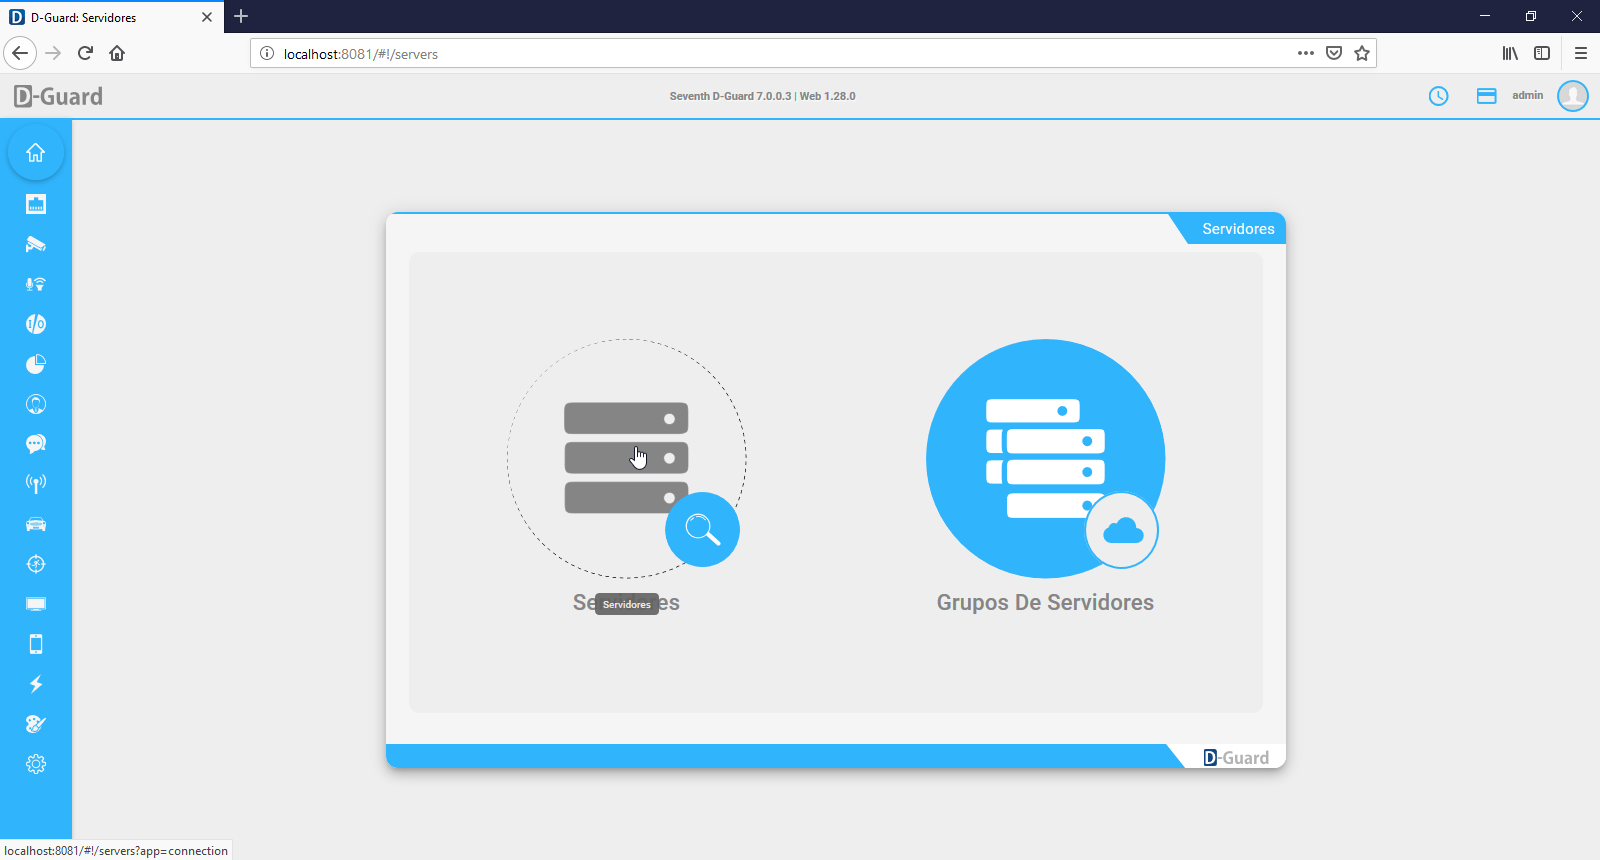Click the Grupos De Servidores label
Screen dimensions: 1600x860
pyautogui.click(x=1045, y=602)
